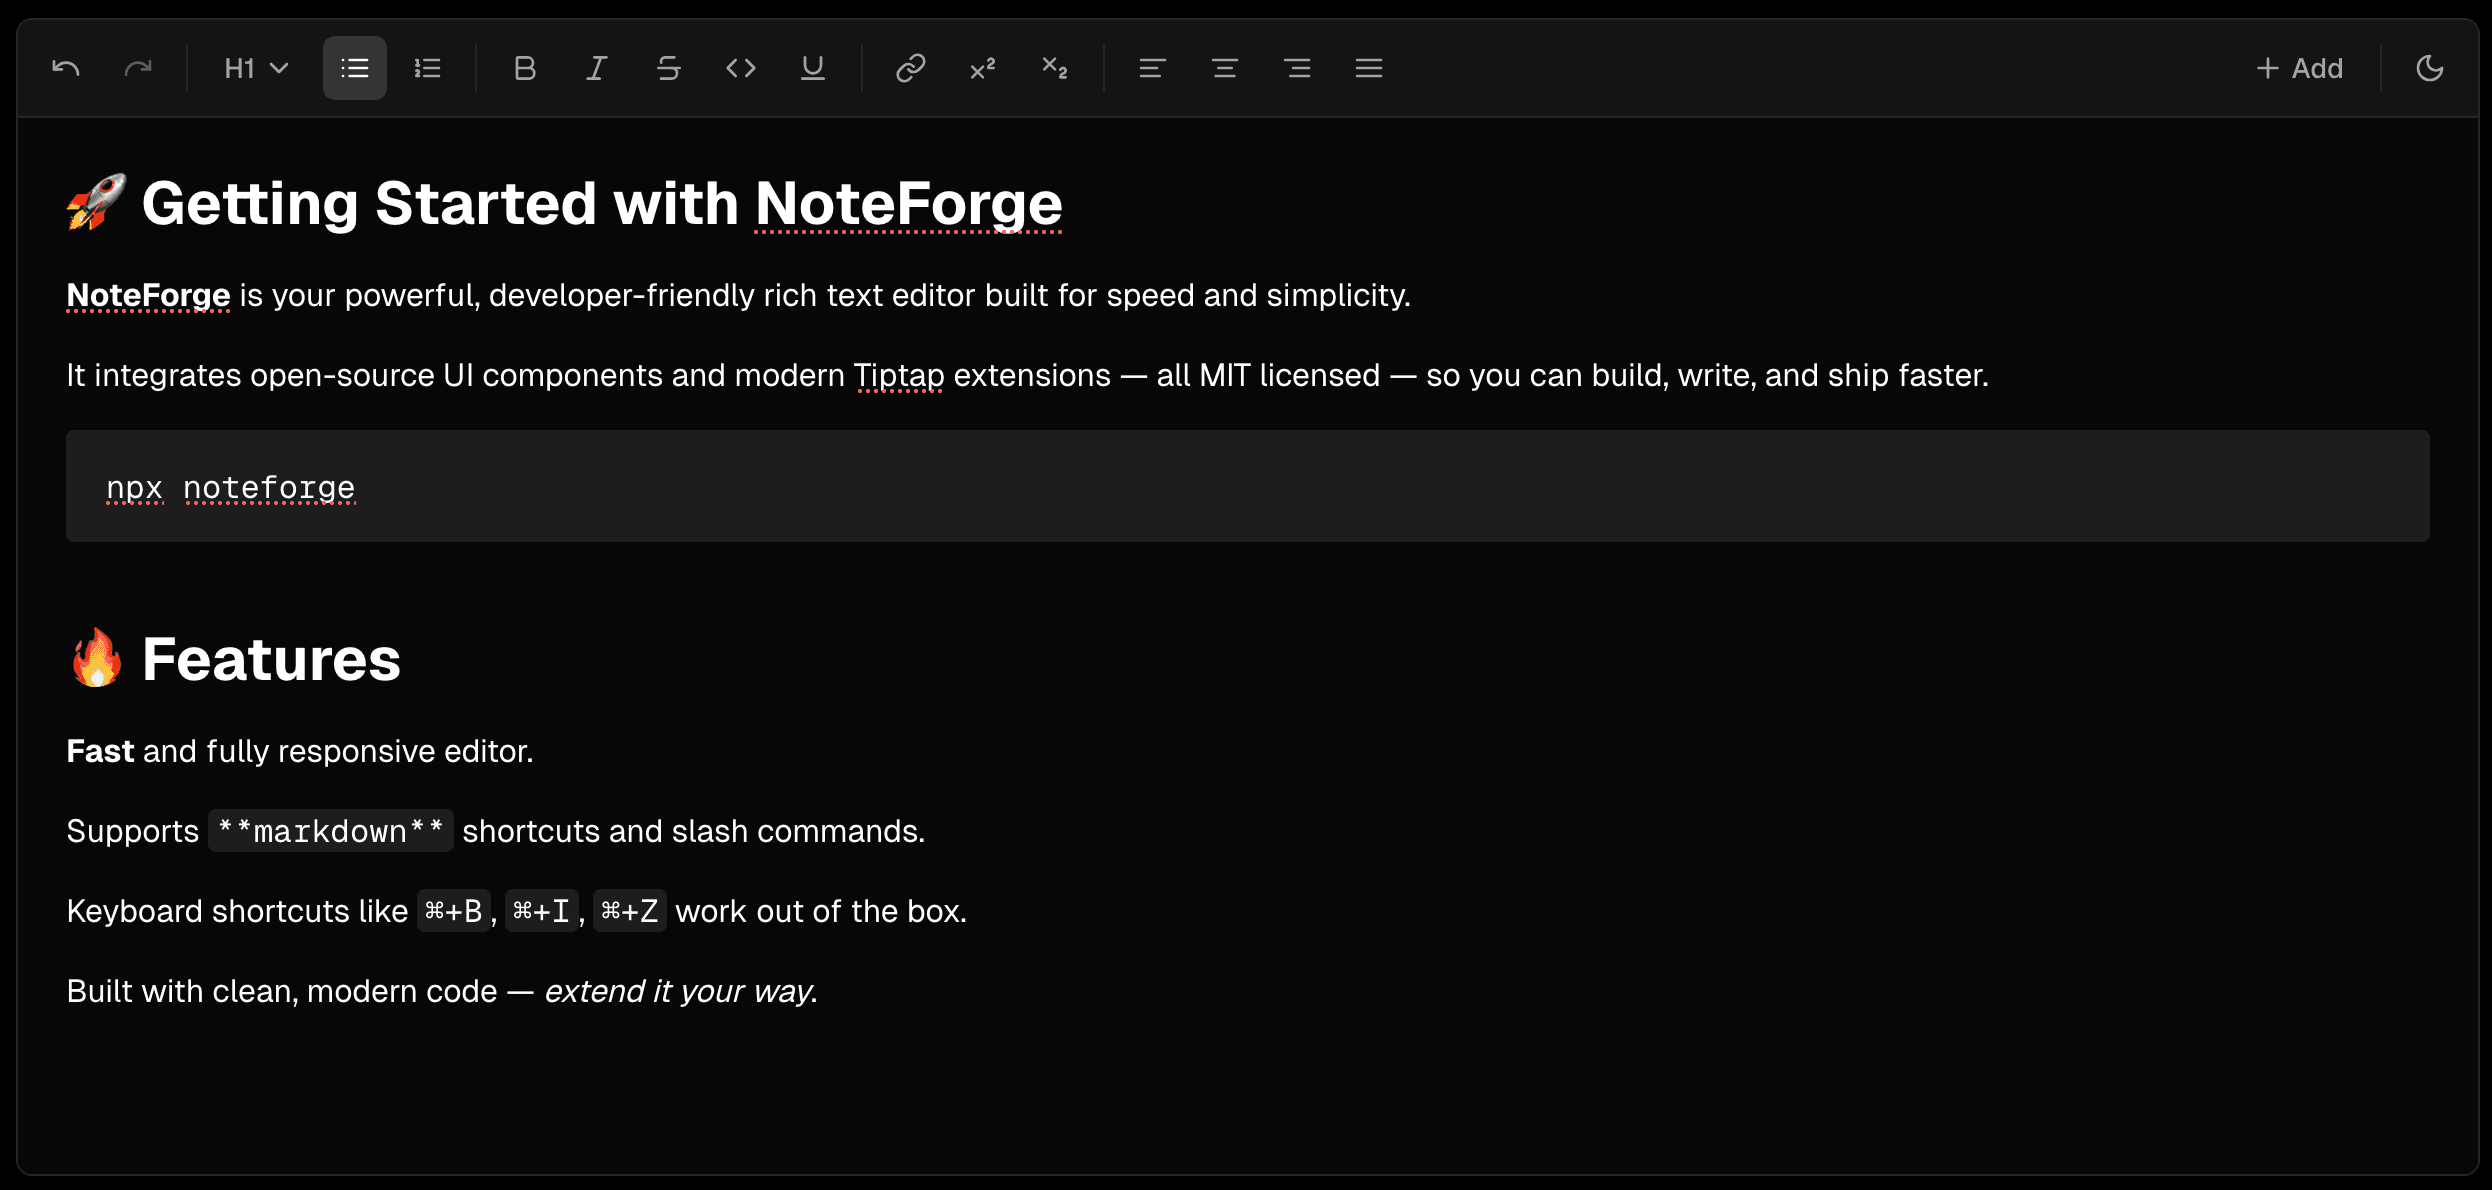Image resolution: width=2492 pixels, height=1190 pixels.
Task: Justify the text alignment
Action: 1369,68
